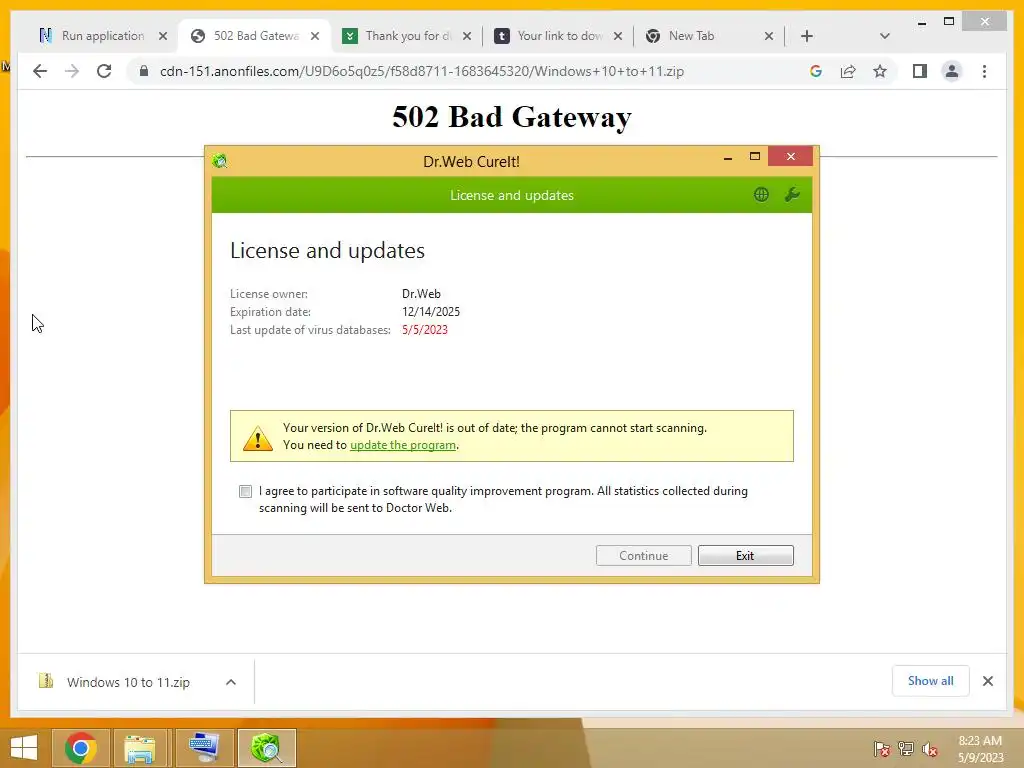Switch to 'Thank you for d' tab
This screenshot has height=768, width=1024.
(407, 36)
